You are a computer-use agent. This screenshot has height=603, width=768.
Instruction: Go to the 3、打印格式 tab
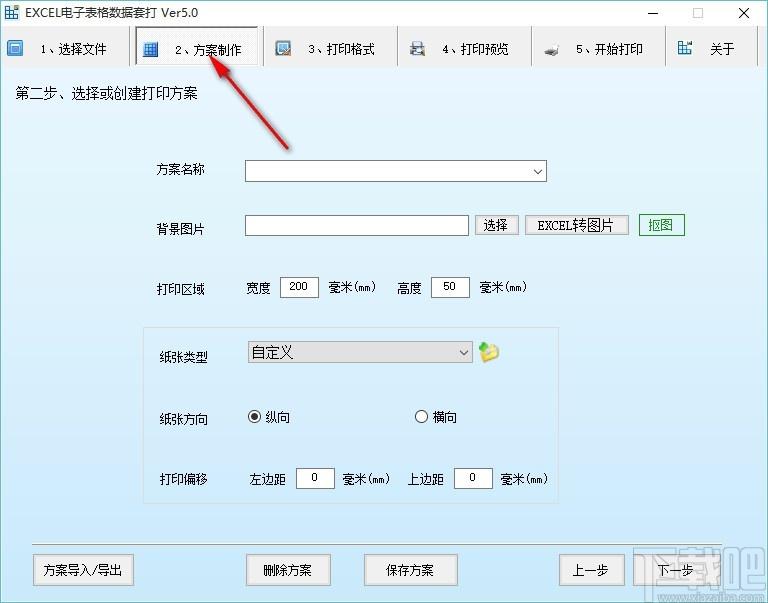pyautogui.click(x=330, y=48)
